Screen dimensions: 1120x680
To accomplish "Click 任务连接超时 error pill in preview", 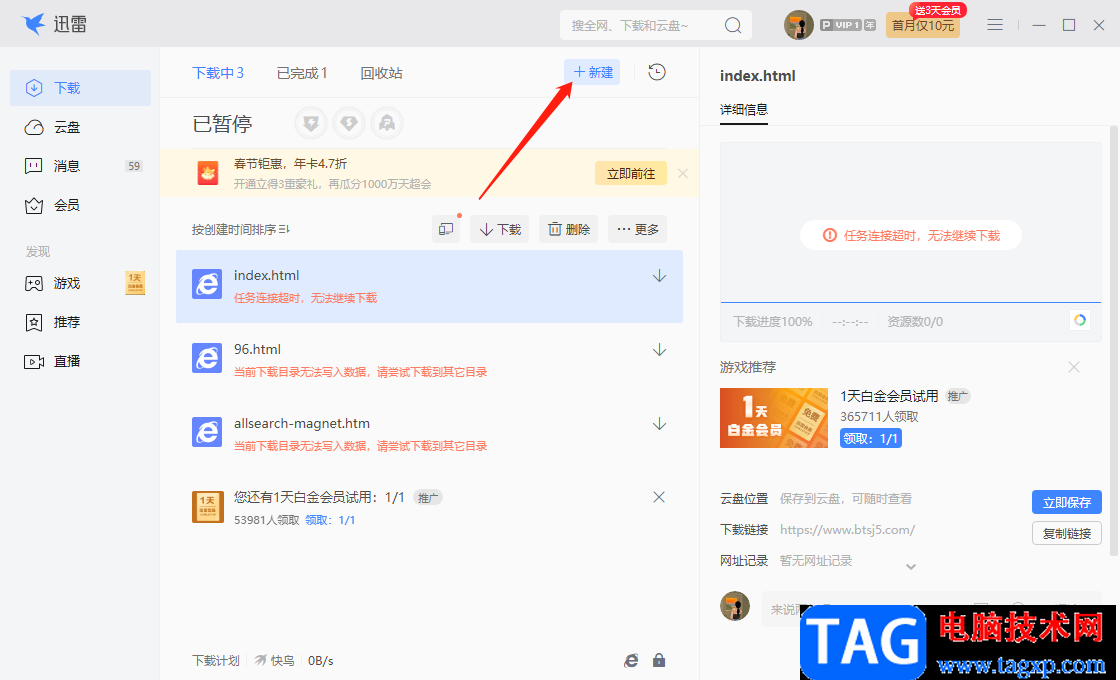I will 911,235.
